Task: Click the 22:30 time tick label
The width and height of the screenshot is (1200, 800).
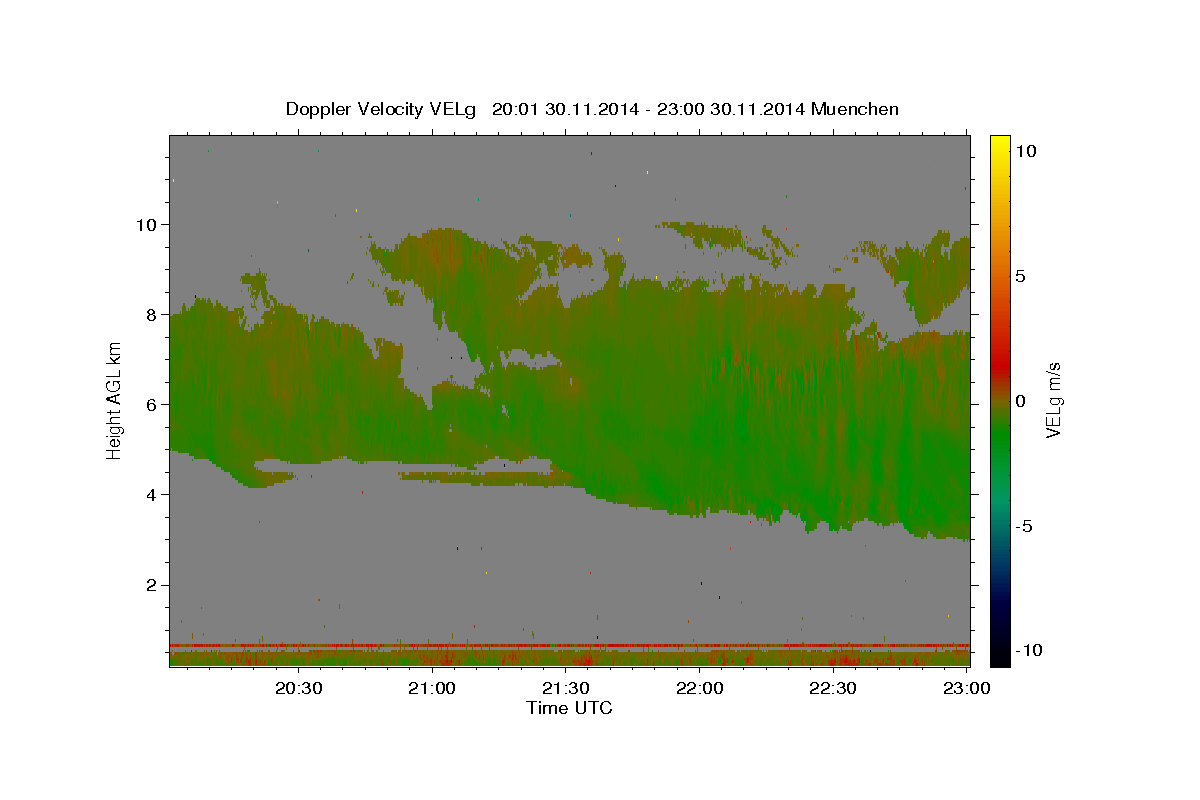Action: pyautogui.click(x=832, y=688)
